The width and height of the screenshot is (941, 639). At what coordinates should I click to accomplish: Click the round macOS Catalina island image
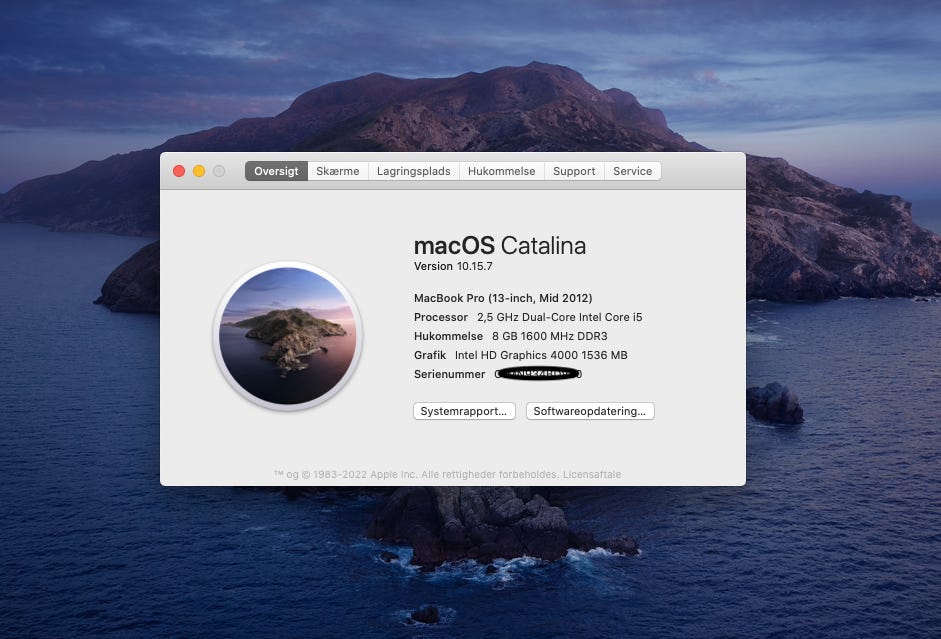point(287,336)
